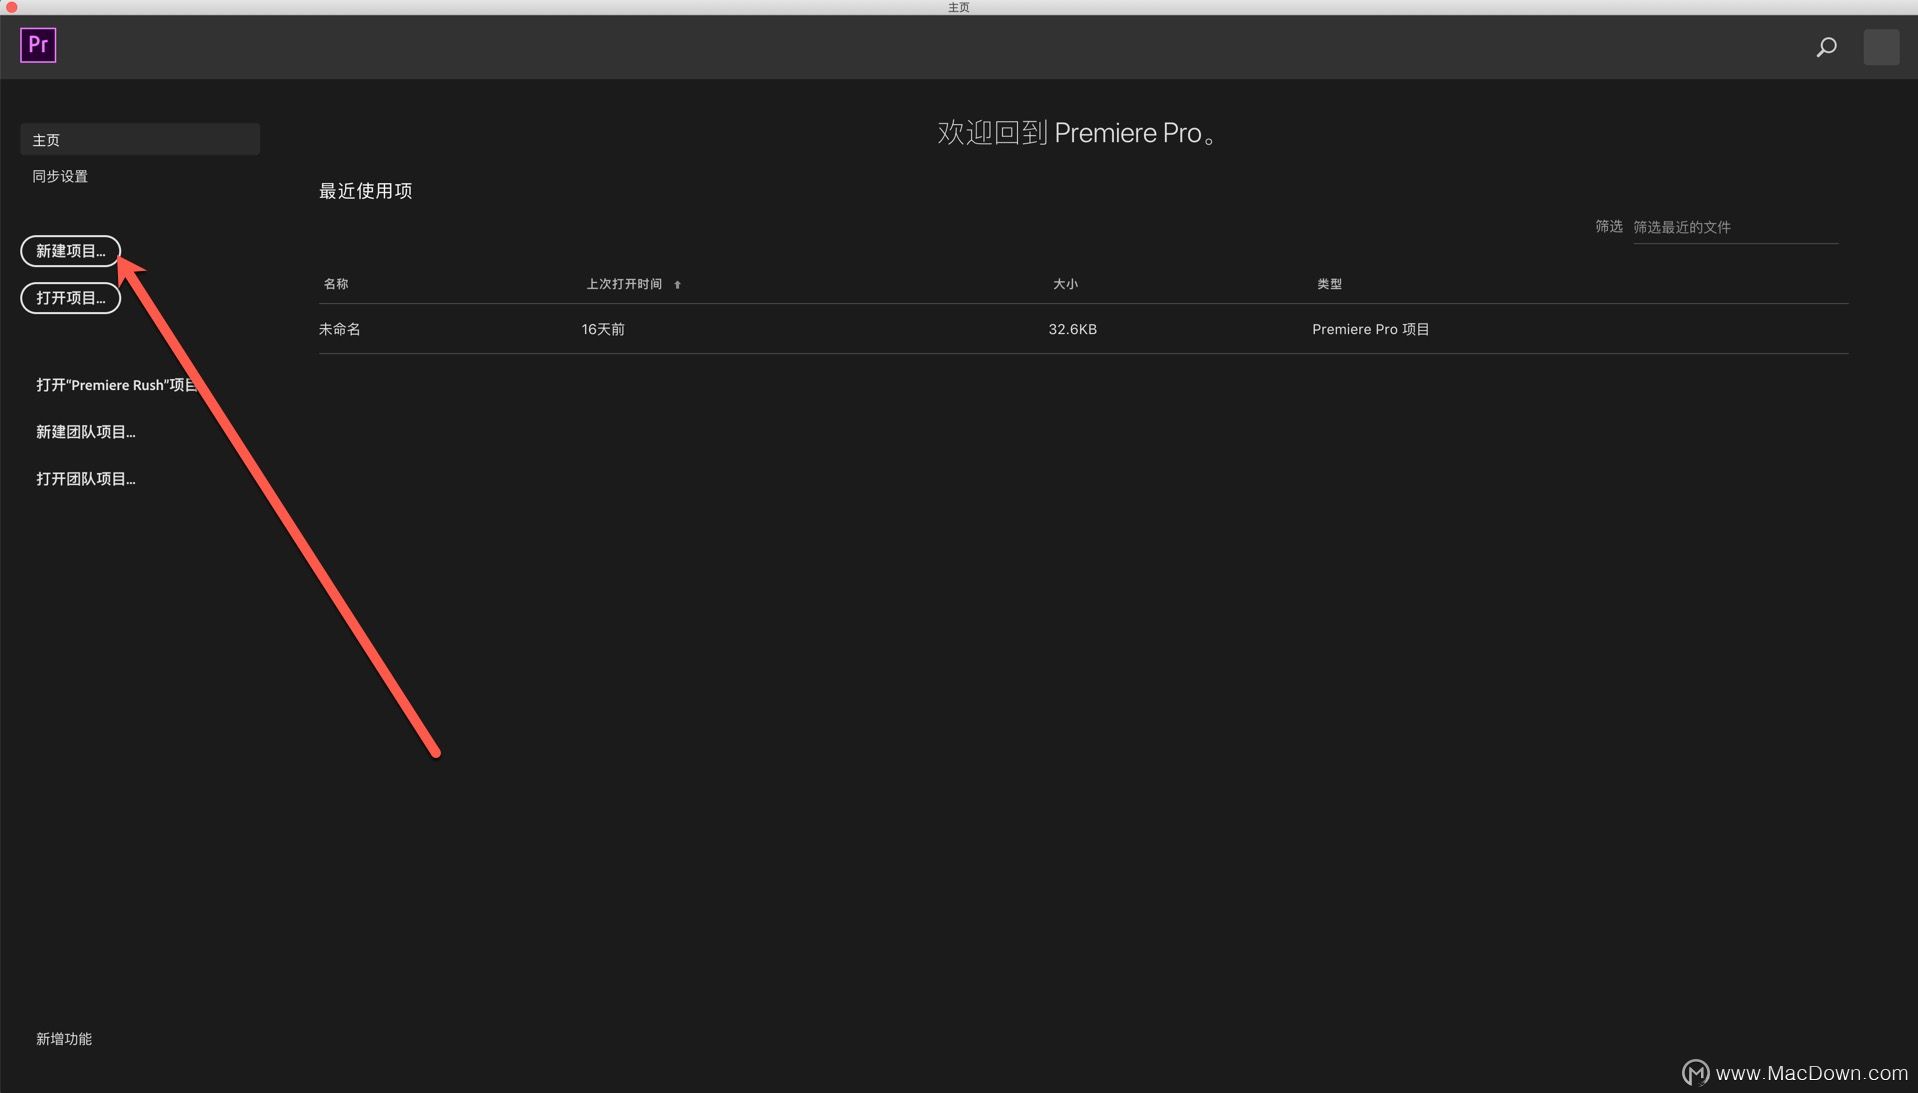This screenshot has width=1918, height=1093.
Task: Open 同步设置 in the sidebar
Action: pyautogui.click(x=60, y=176)
